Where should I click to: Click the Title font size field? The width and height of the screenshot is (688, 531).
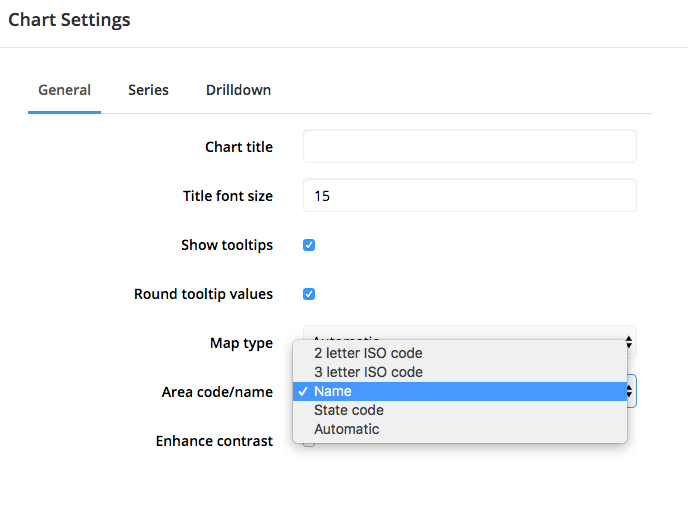[469, 195]
